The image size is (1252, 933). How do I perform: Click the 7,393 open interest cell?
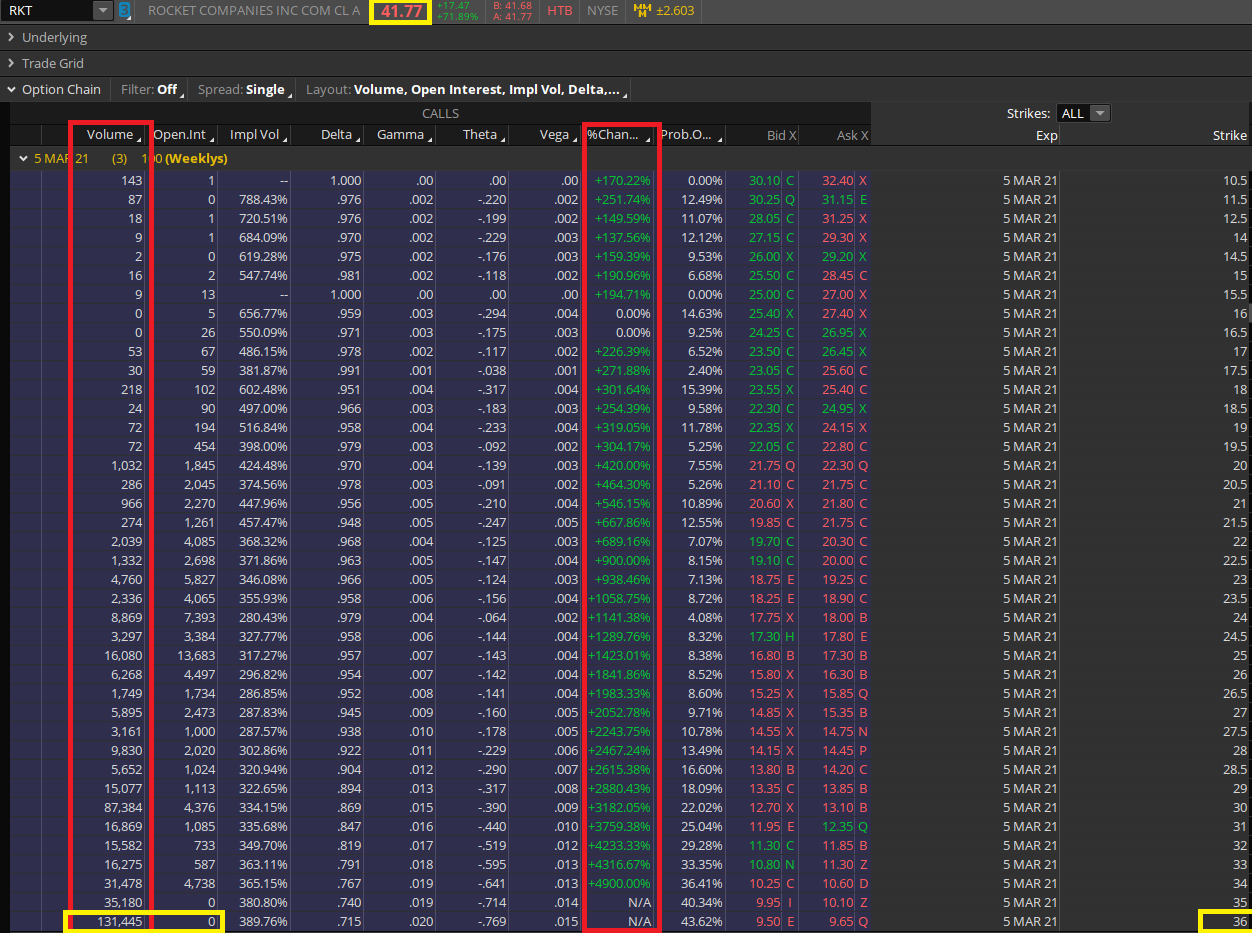tap(198, 617)
